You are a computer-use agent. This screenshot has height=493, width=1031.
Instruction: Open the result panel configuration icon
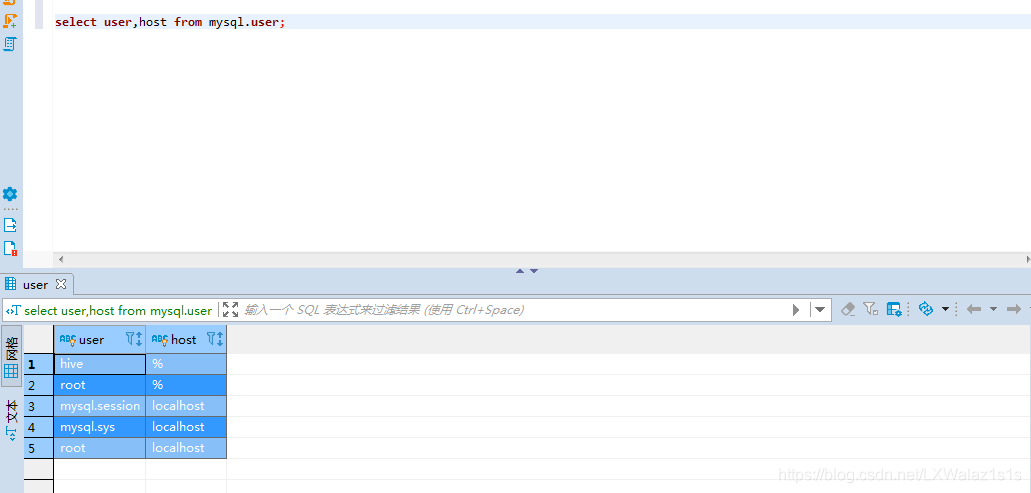pyautogui.click(x=894, y=309)
